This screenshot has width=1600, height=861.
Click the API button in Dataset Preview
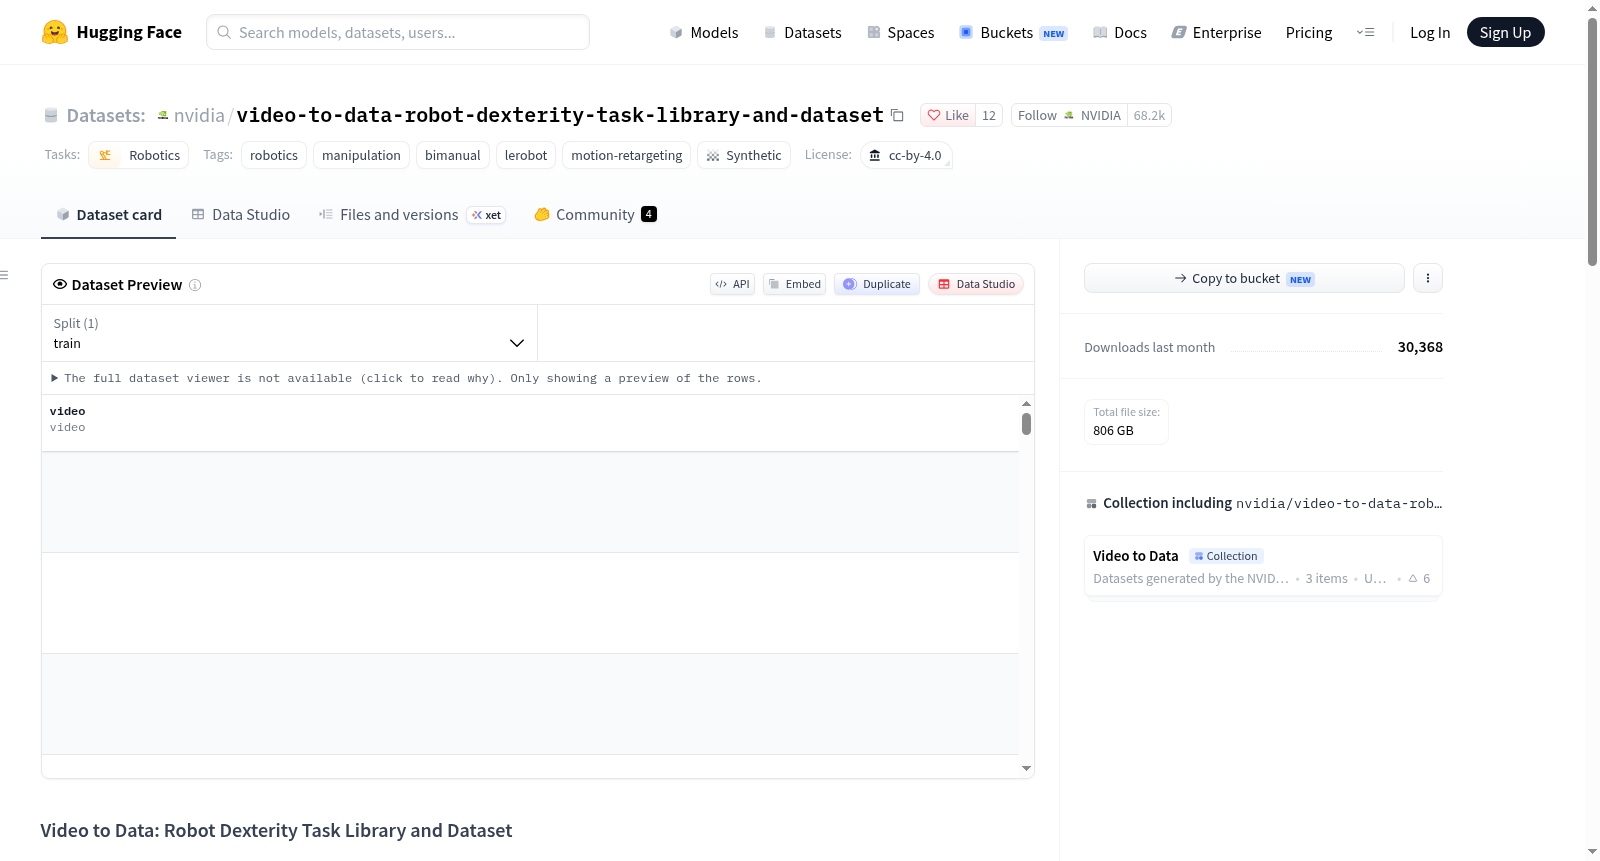pos(732,285)
